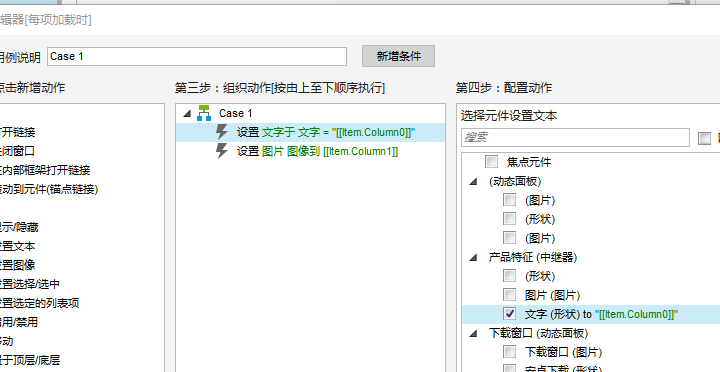Collapse the 产品特征 (中继器) group
The width and height of the screenshot is (720, 372).
(x=473, y=258)
